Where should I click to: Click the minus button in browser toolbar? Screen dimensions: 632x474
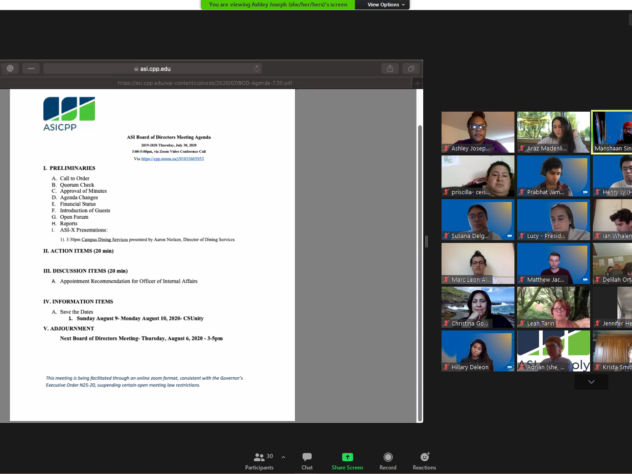[31, 69]
